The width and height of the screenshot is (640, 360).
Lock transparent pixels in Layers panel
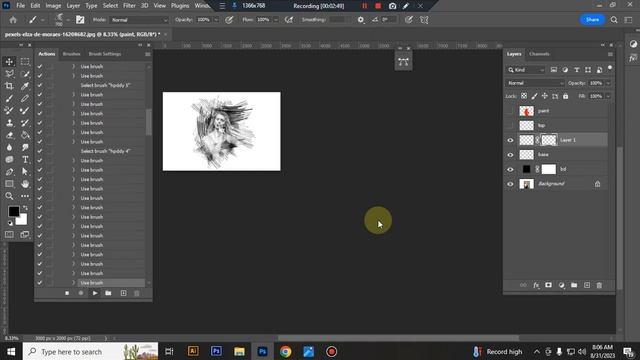pos(524,96)
